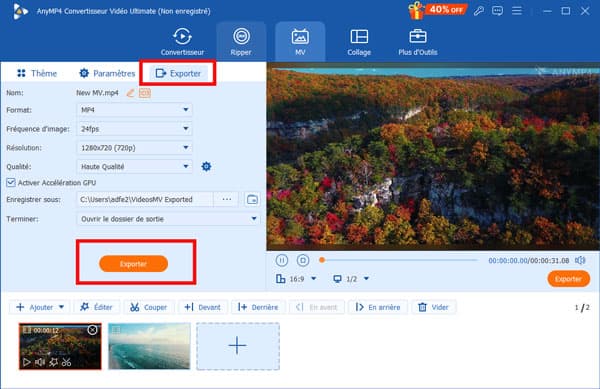Open the Éditer tool
Screen dimensions: 600x389
coord(96,307)
